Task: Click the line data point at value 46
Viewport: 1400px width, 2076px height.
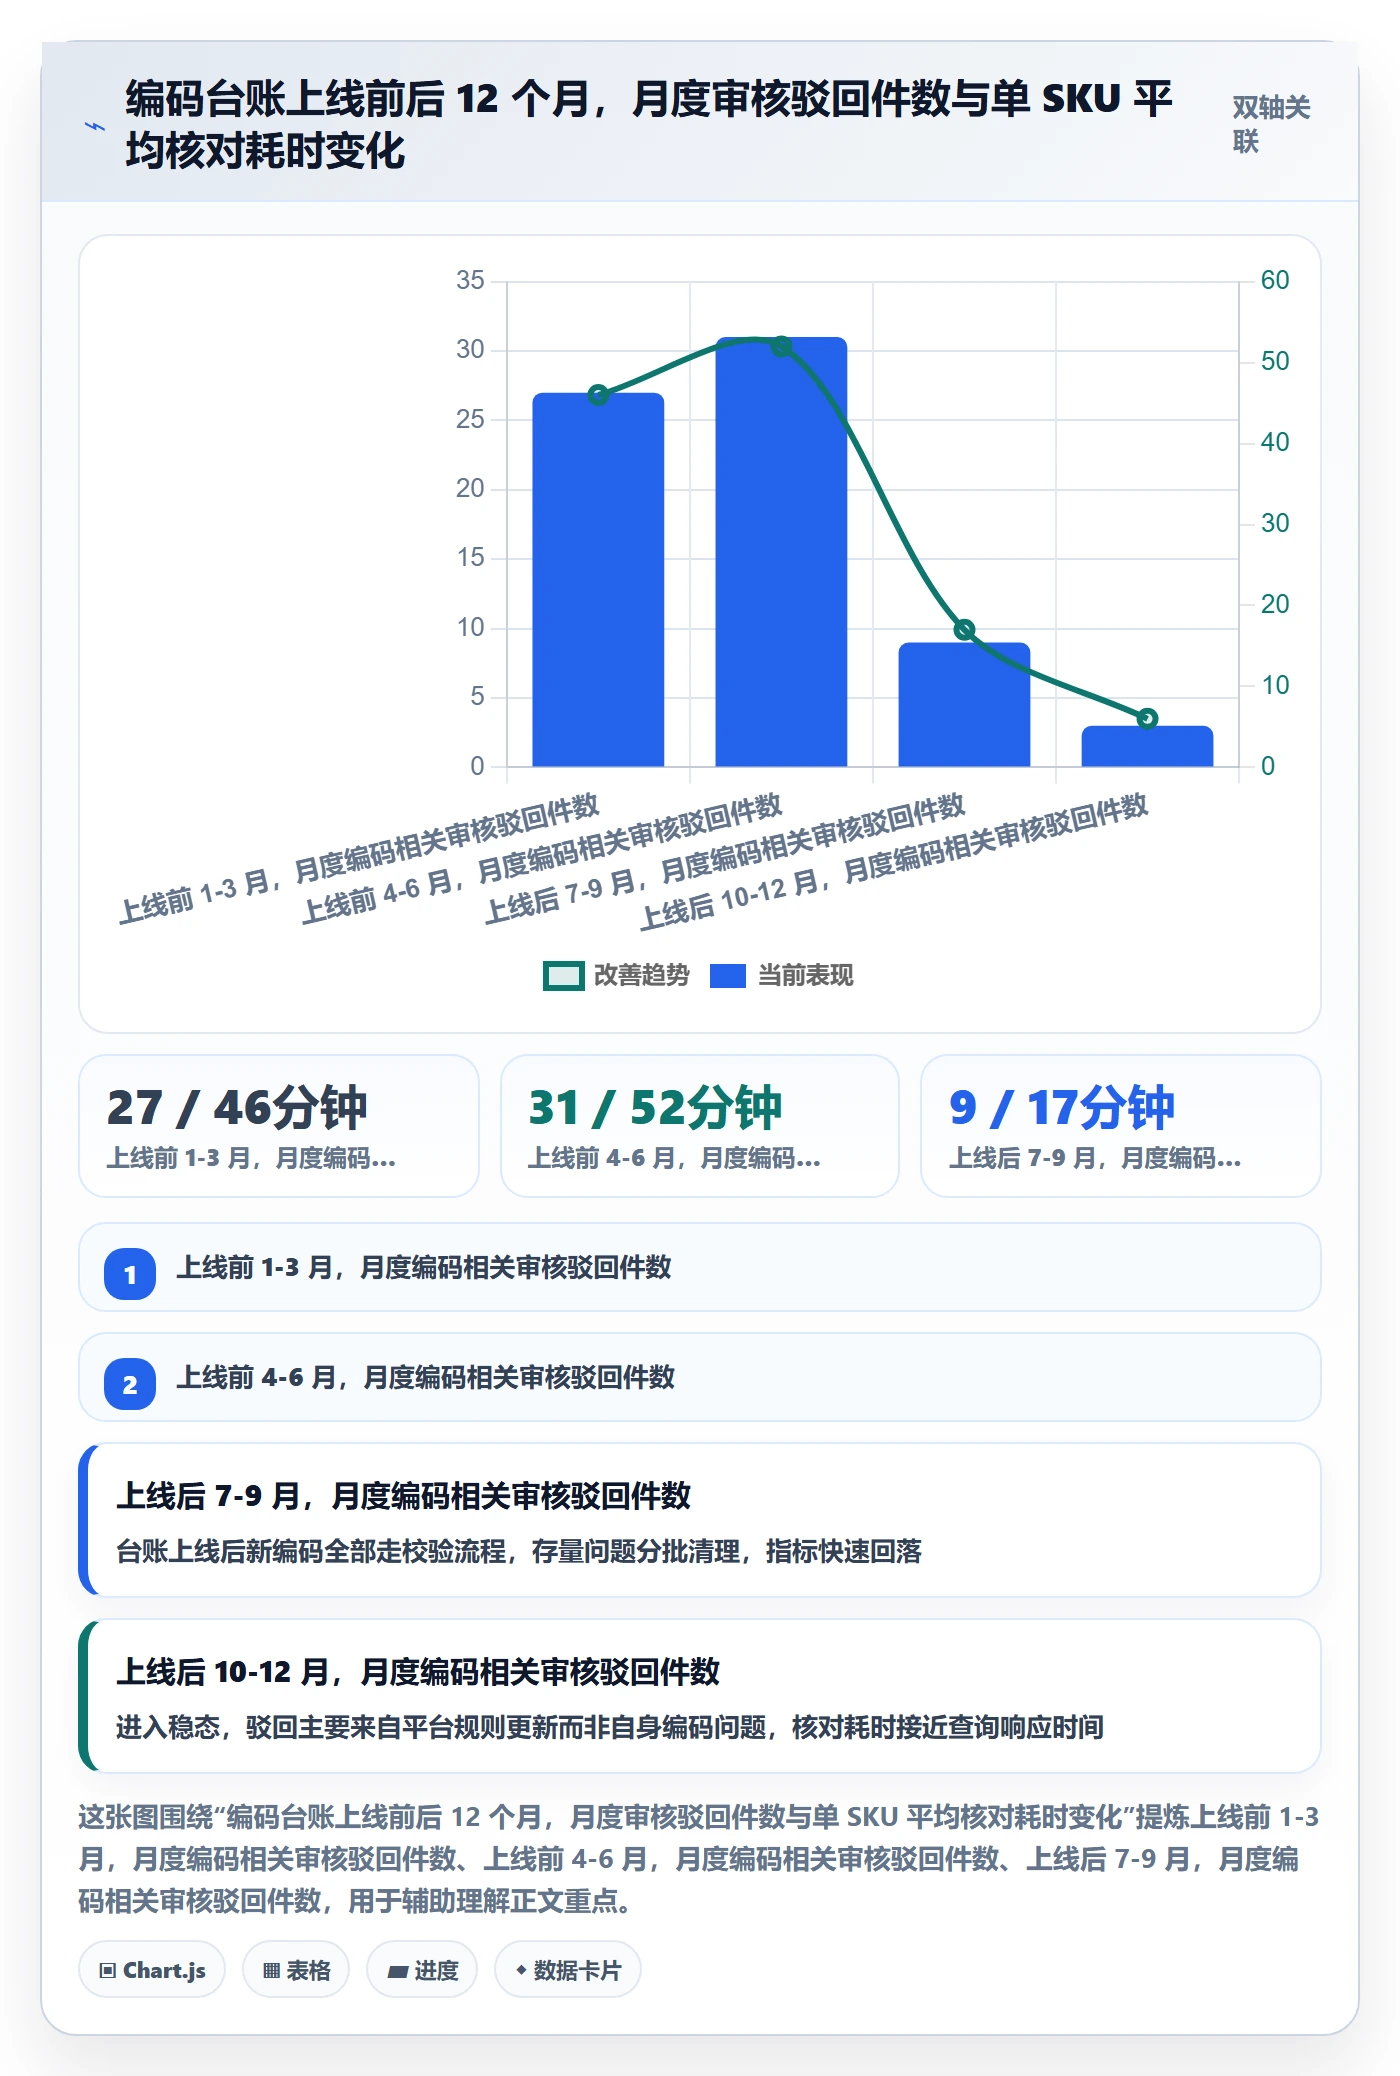Action: tap(598, 395)
